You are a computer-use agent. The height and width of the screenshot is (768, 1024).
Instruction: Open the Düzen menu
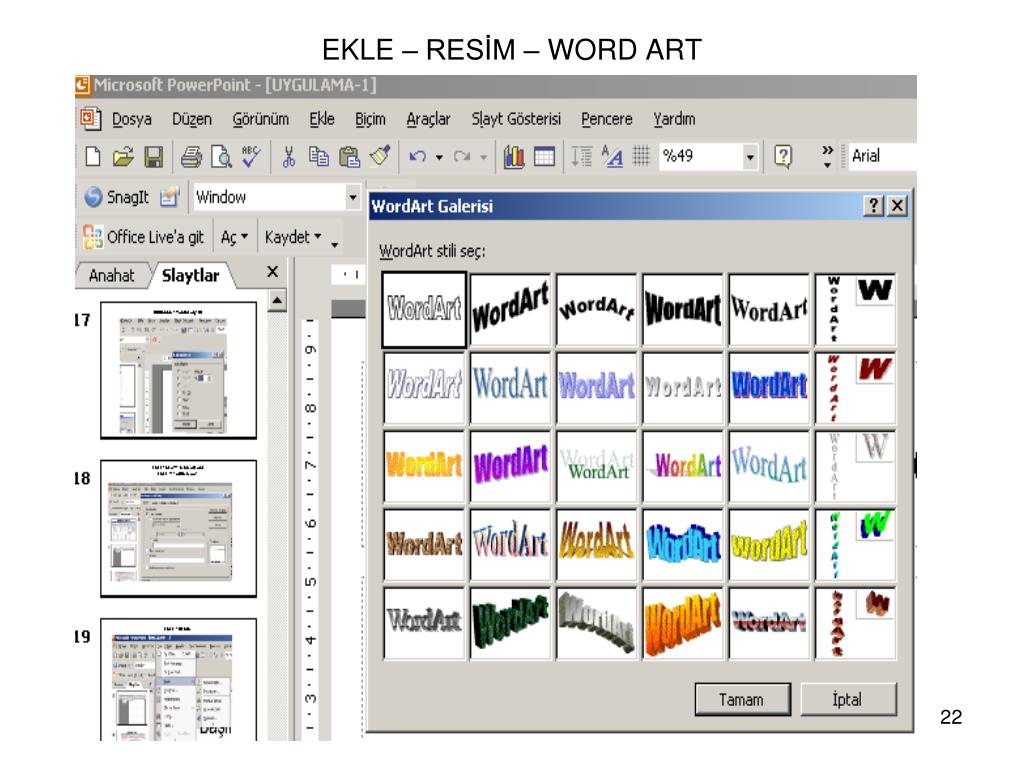(x=192, y=120)
